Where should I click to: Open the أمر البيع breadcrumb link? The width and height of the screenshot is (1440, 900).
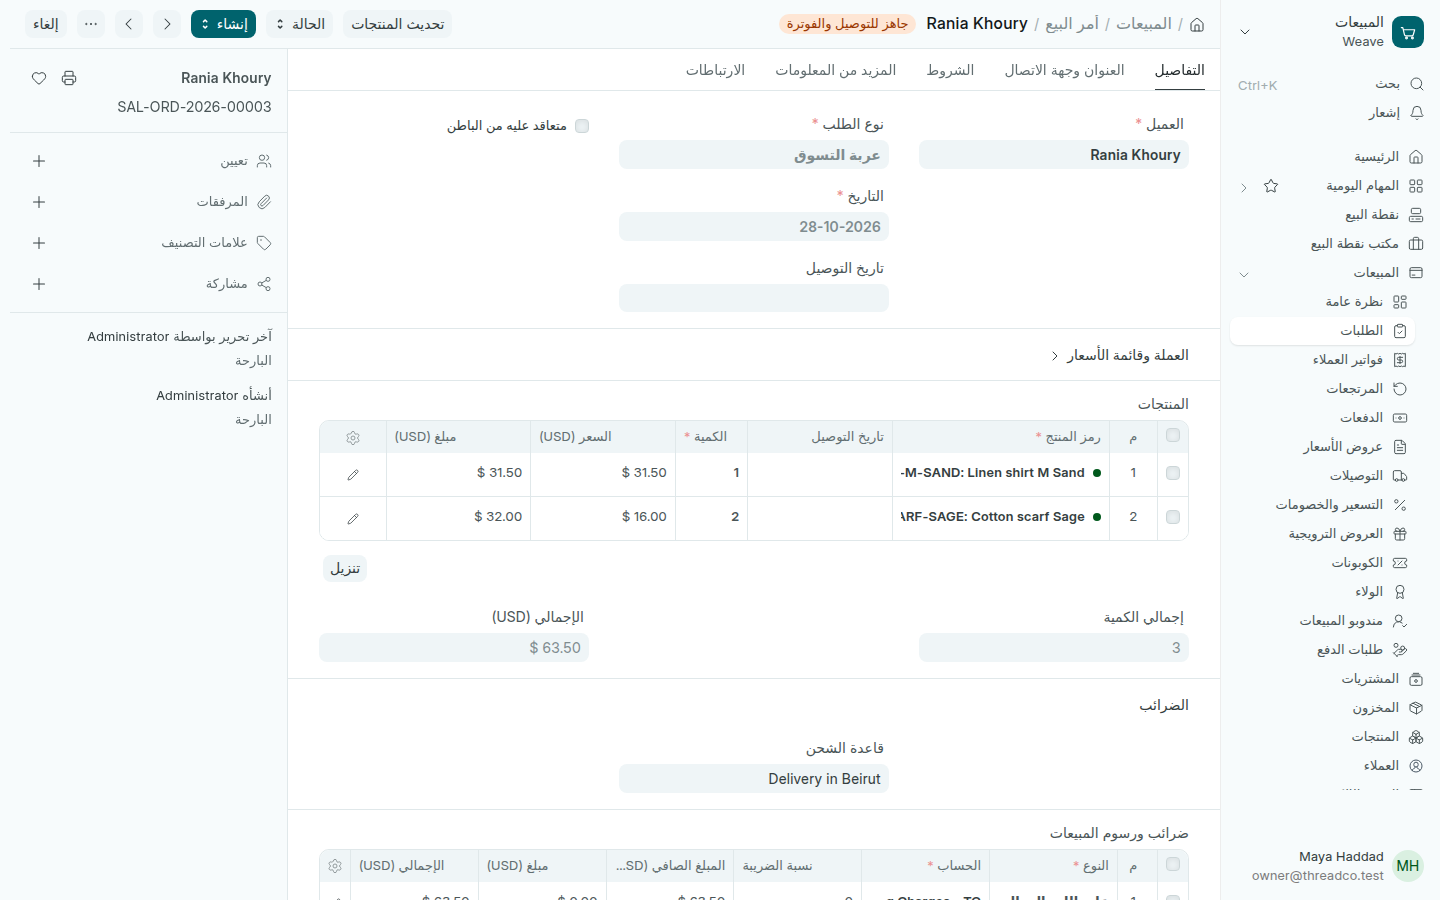coord(1072,24)
